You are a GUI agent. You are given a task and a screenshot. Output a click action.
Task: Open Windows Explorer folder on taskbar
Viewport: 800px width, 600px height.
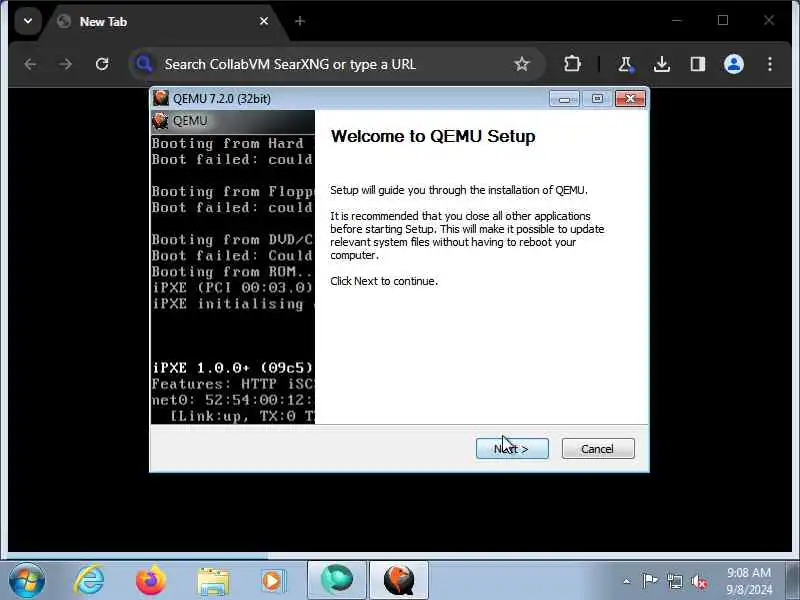click(213, 582)
